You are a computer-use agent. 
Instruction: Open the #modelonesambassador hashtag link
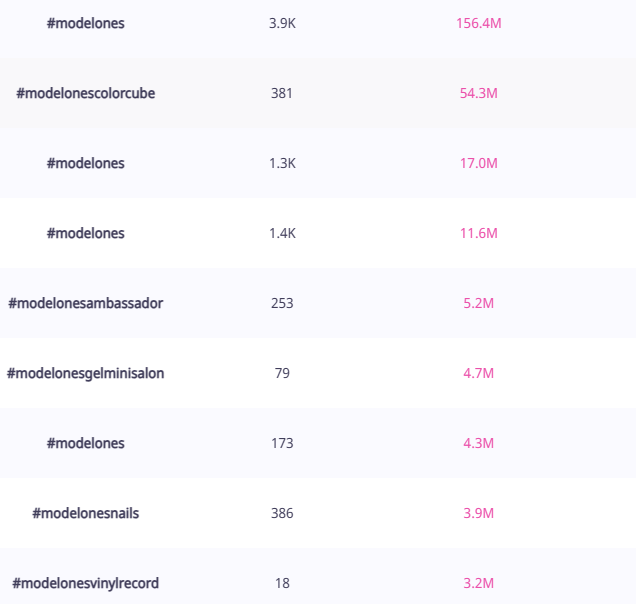pos(86,303)
